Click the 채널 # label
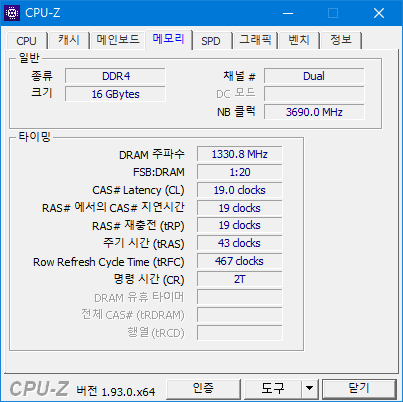The image size is (403, 402). (239, 76)
